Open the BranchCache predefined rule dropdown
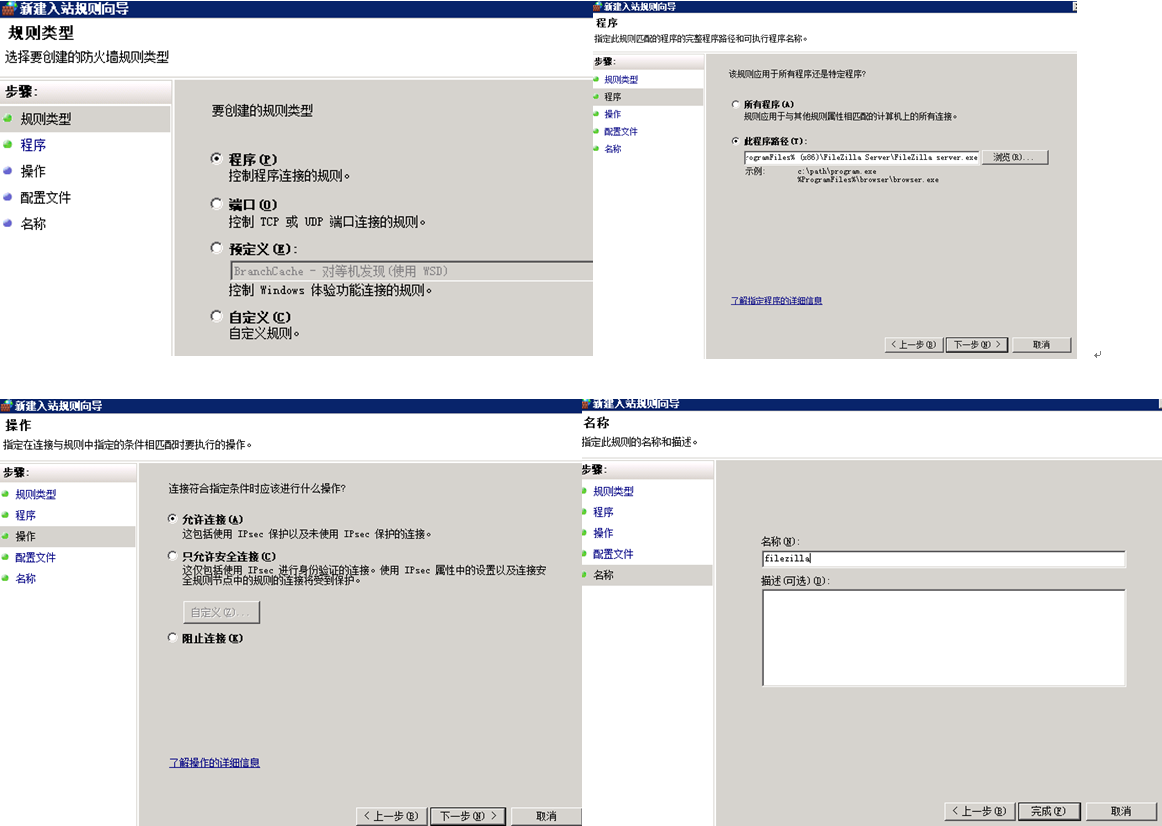The width and height of the screenshot is (1162, 826). [x=410, y=271]
